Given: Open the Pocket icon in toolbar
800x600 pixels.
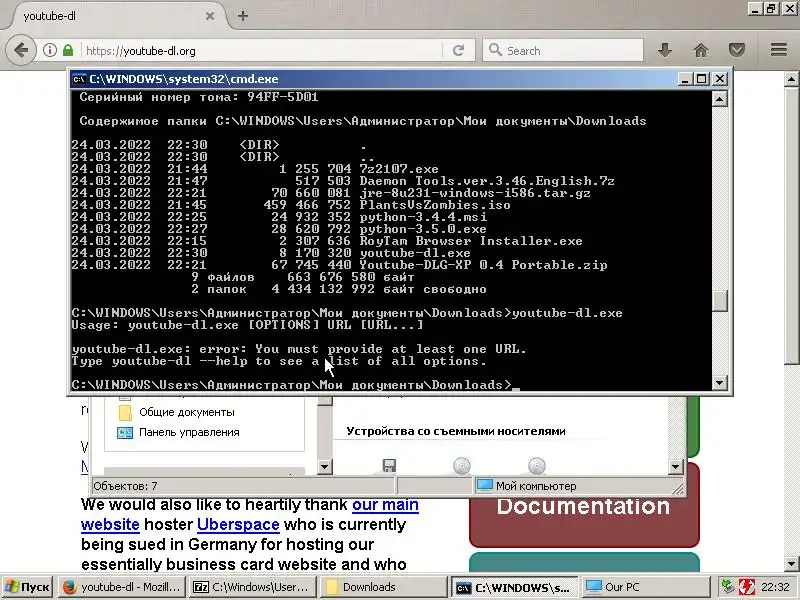Looking at the screenshot, I should click(x=737, y=50).
